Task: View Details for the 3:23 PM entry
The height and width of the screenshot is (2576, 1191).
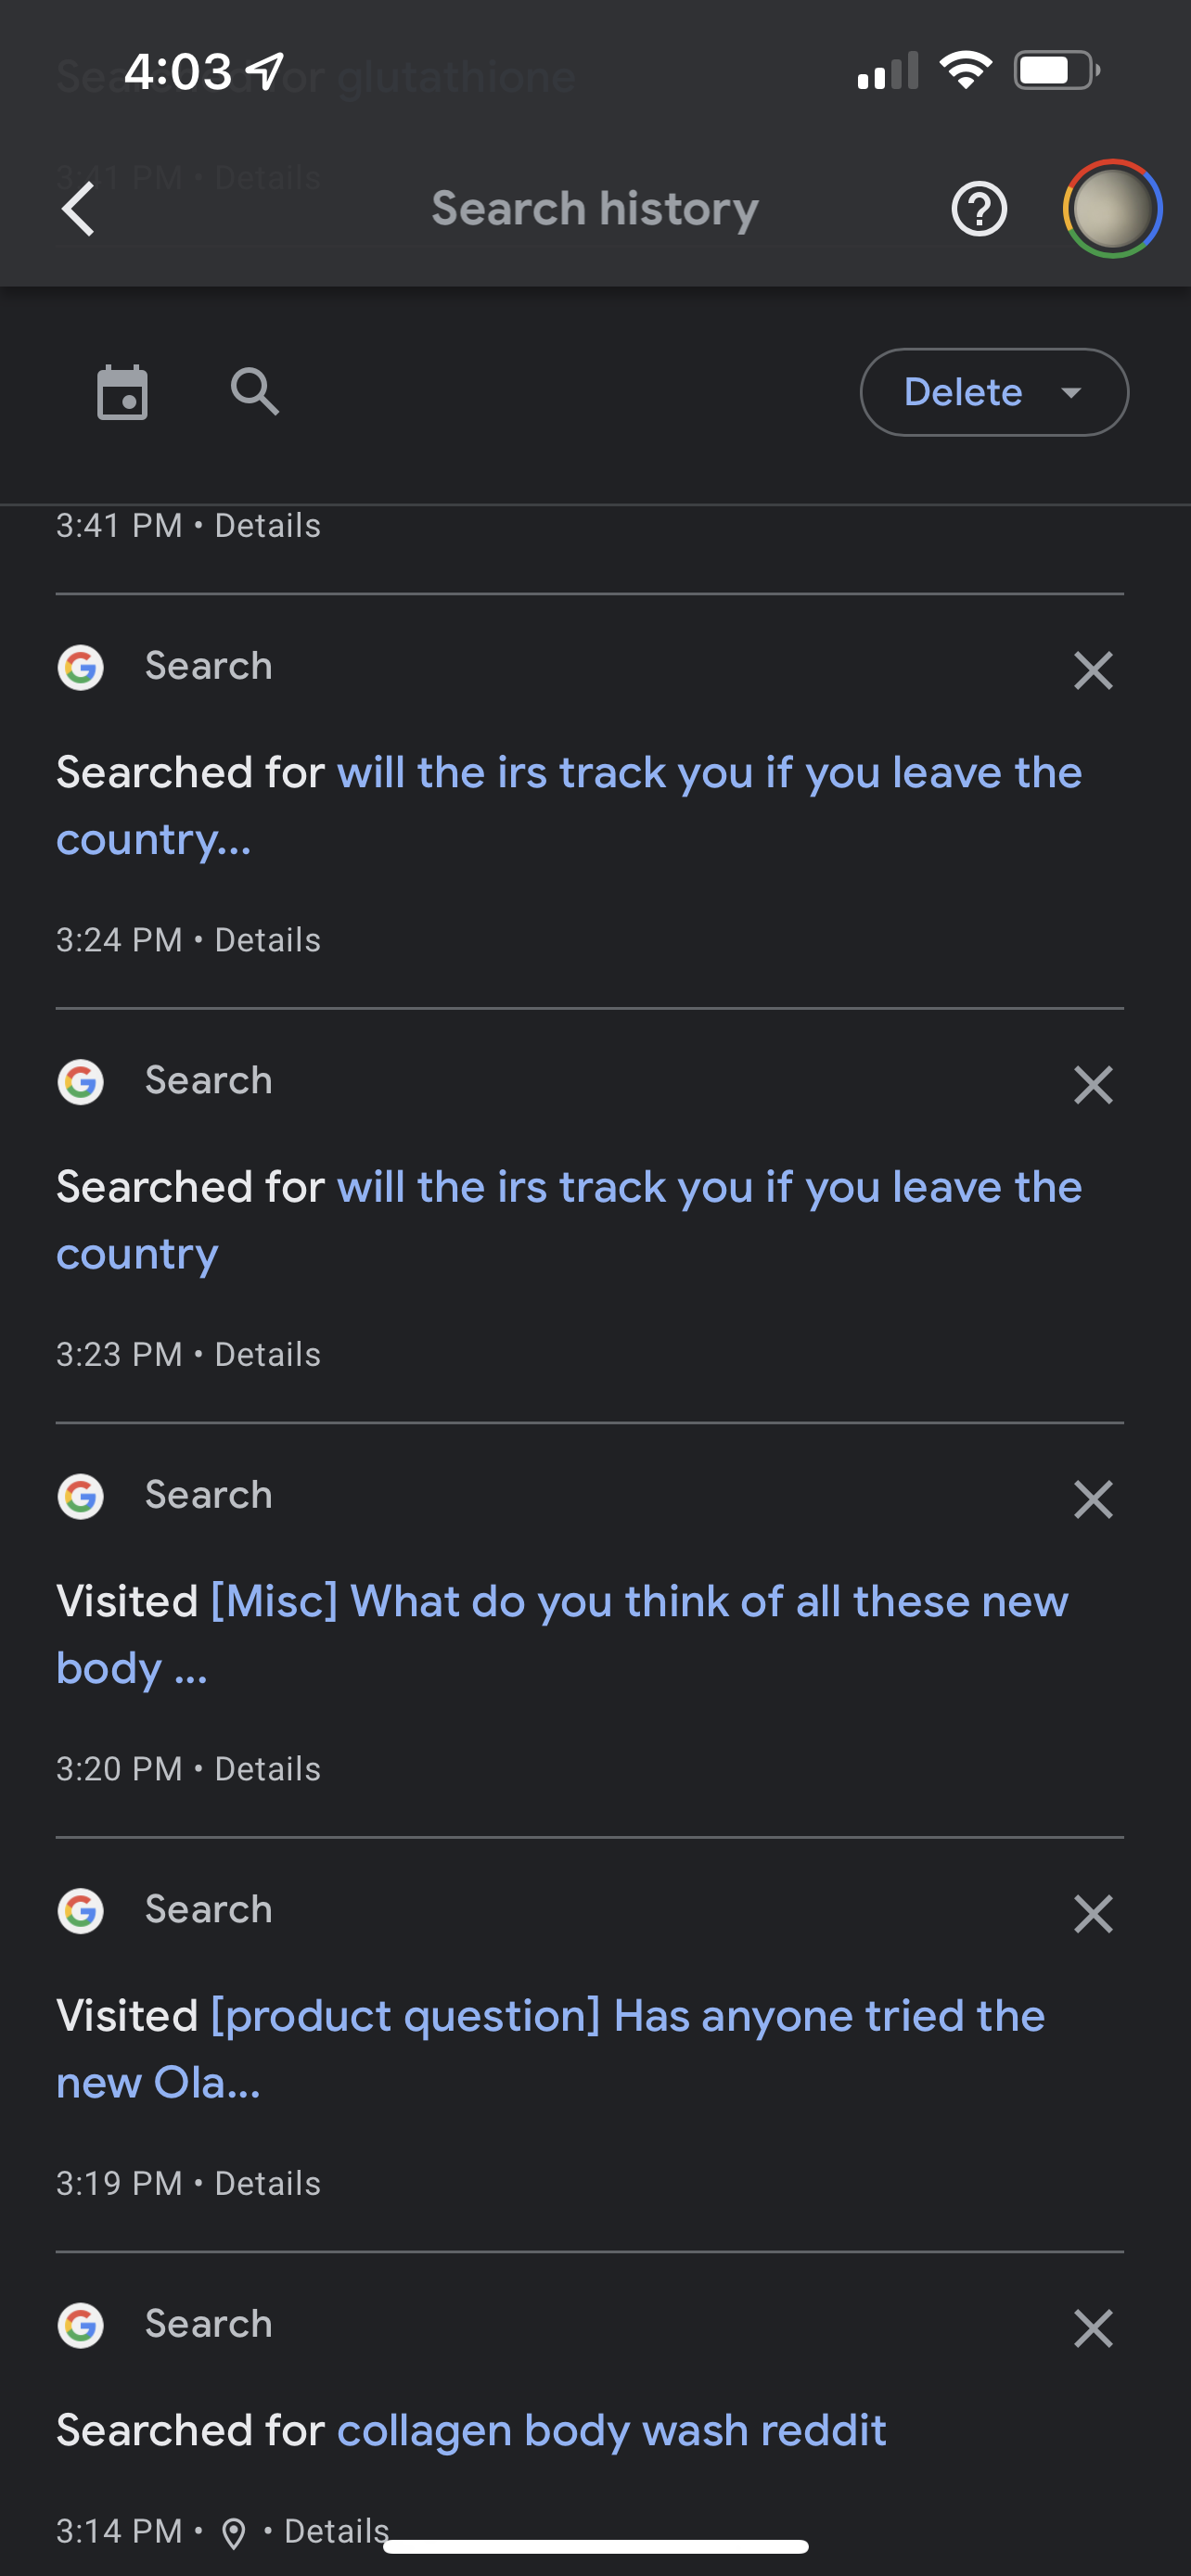Action: pyautogui.click(x=267, y=1355)
